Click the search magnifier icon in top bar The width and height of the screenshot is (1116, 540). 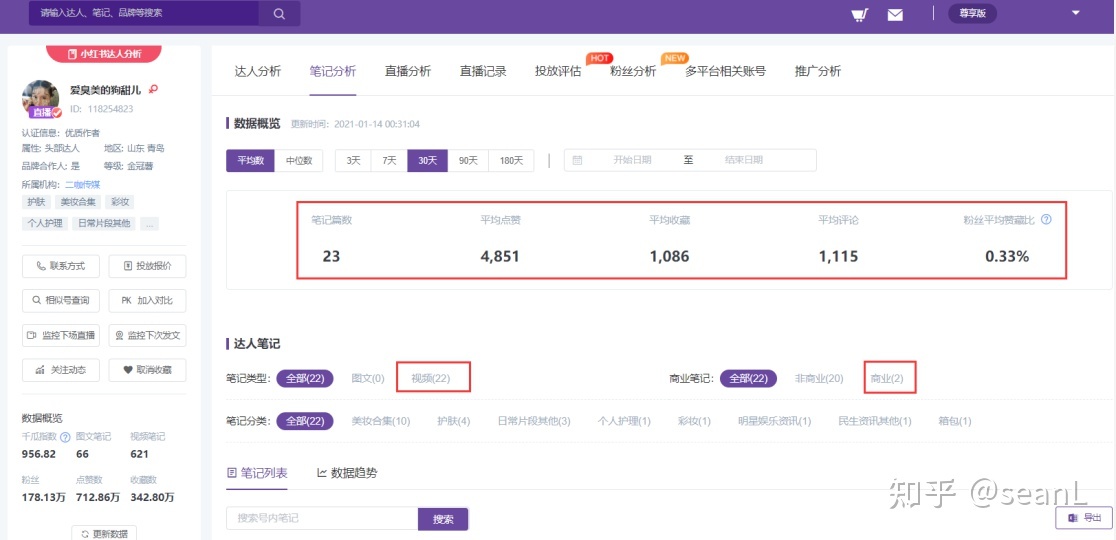278,14
